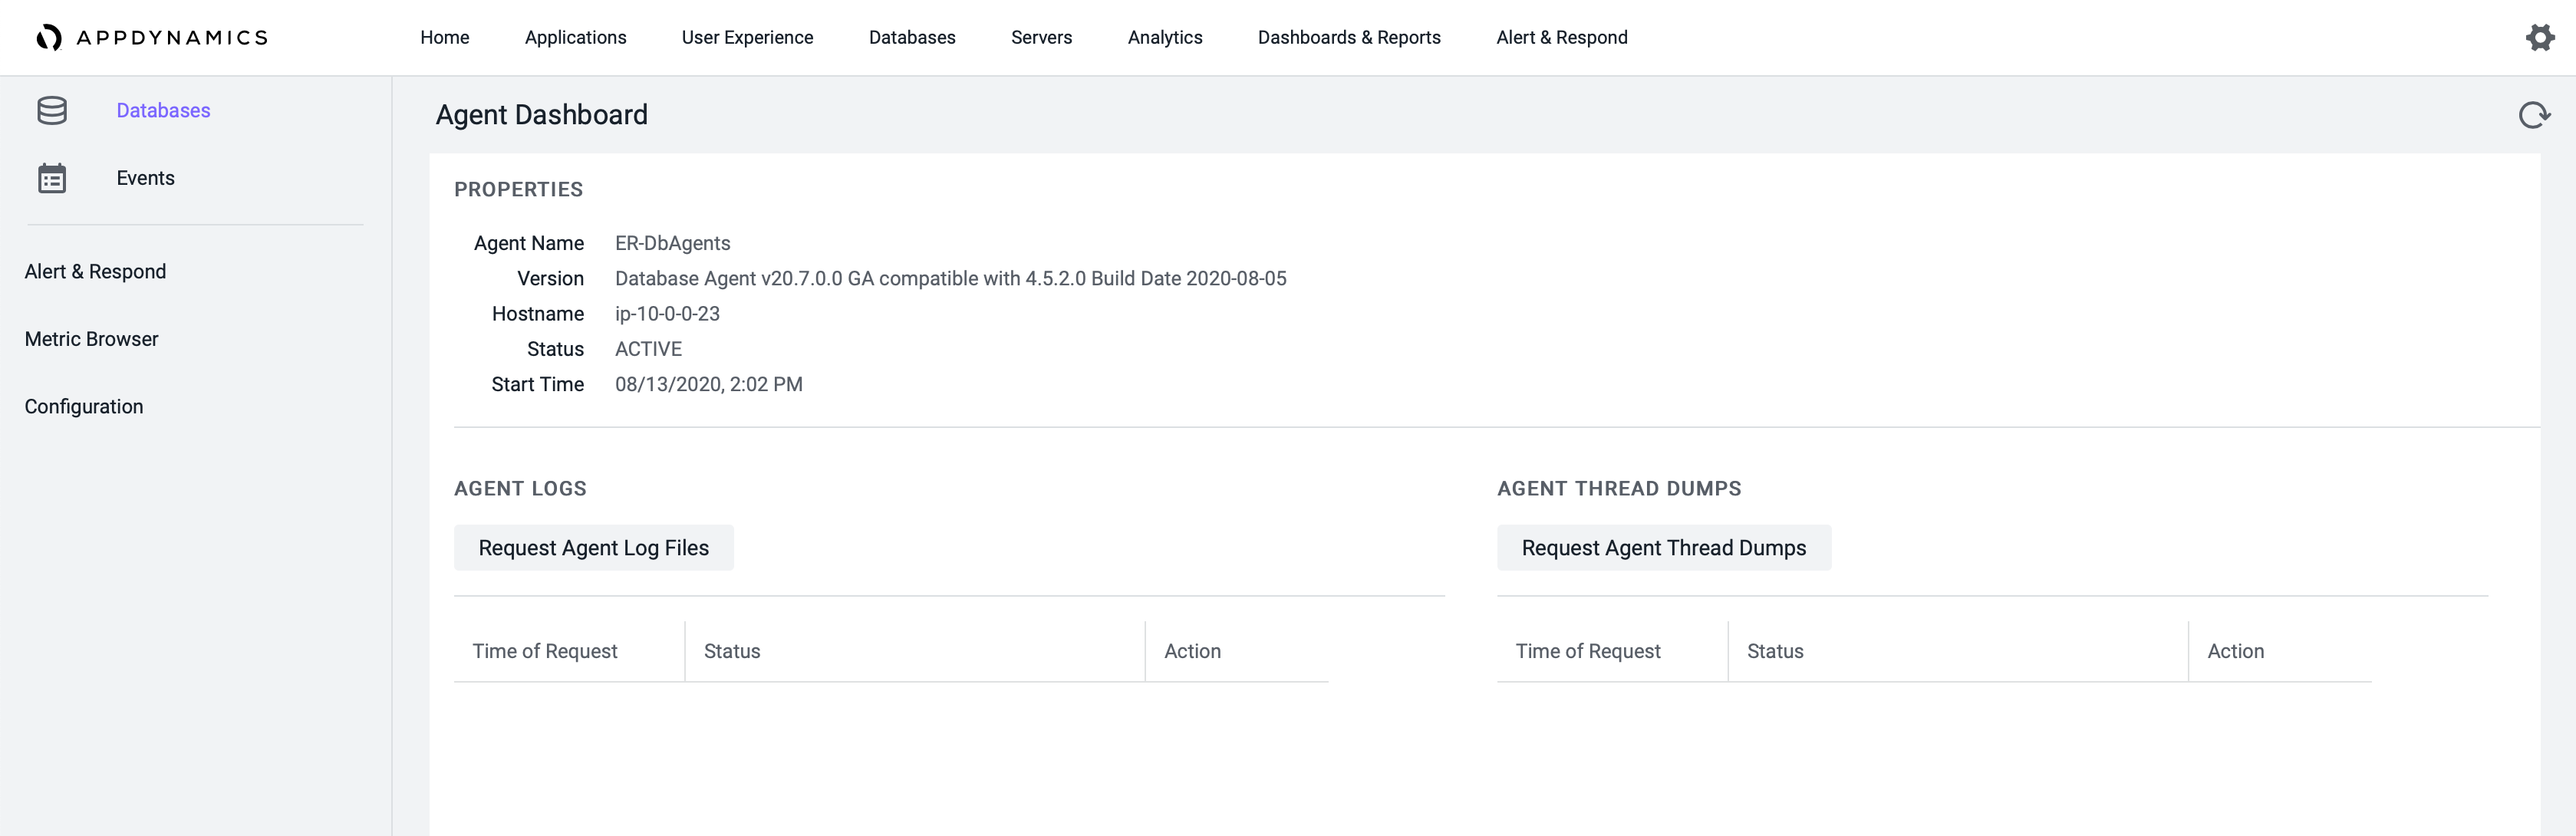Select User Experience in the top navigation
The image size is (2576, 836).
coord(747,38)
